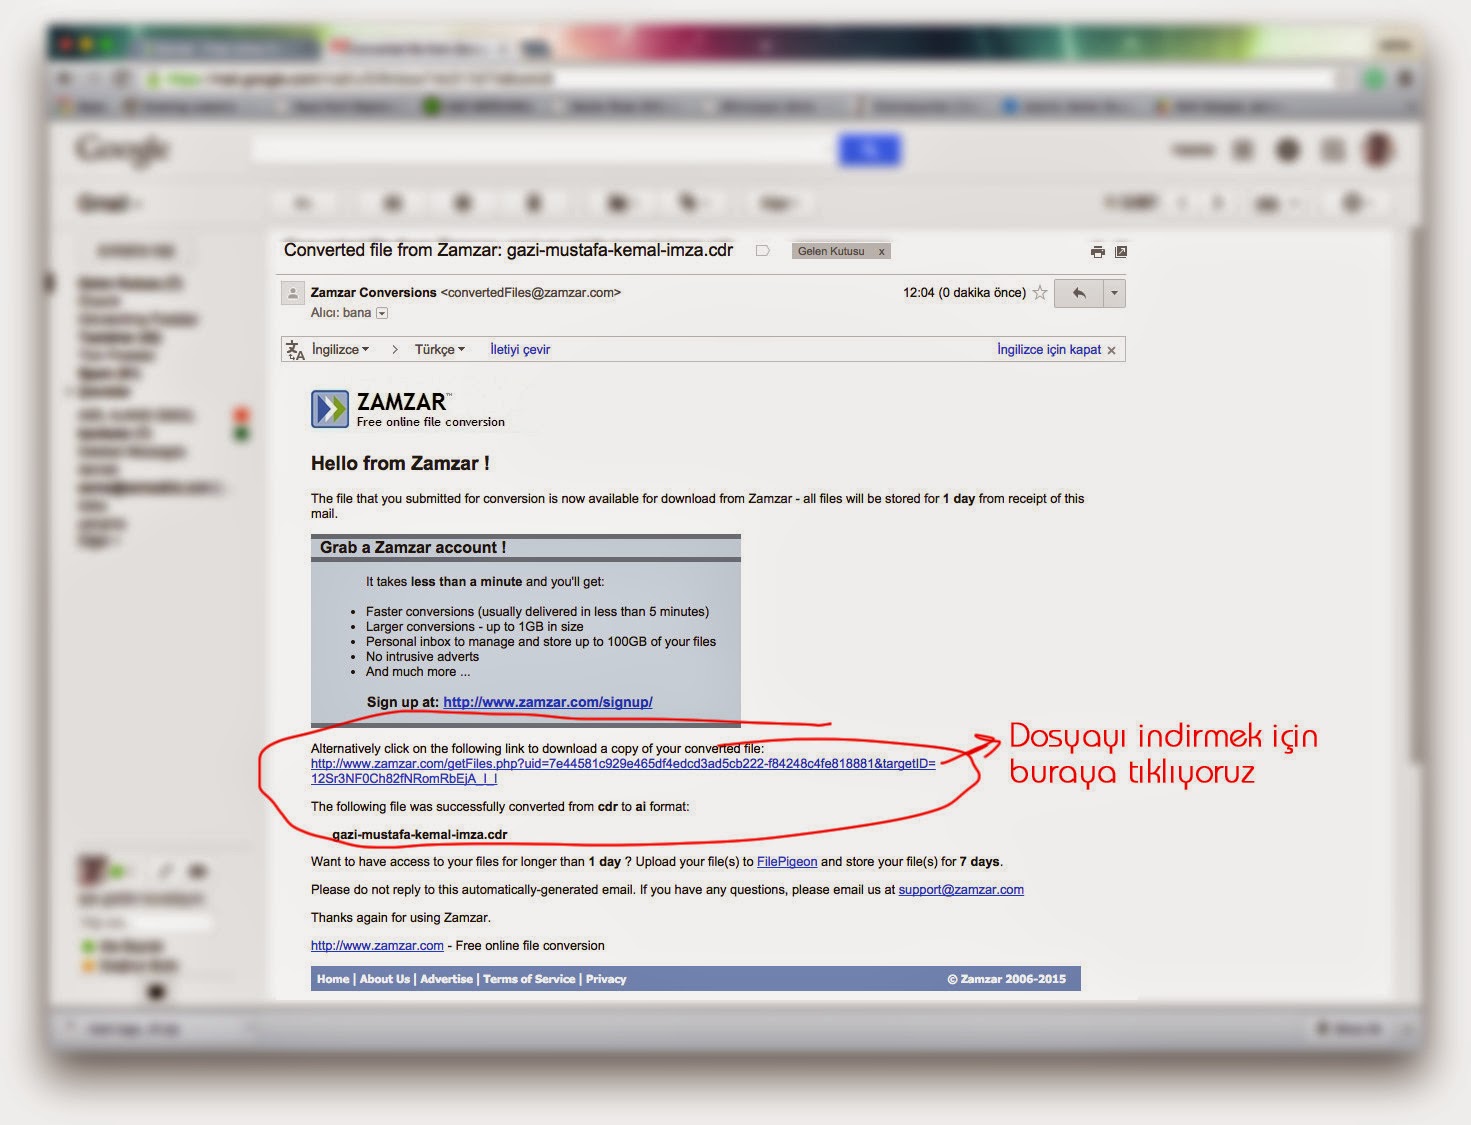Screen dimensions: 1471x1125
Task: Click the print icon for this email
Action: tap(1097, 252)
